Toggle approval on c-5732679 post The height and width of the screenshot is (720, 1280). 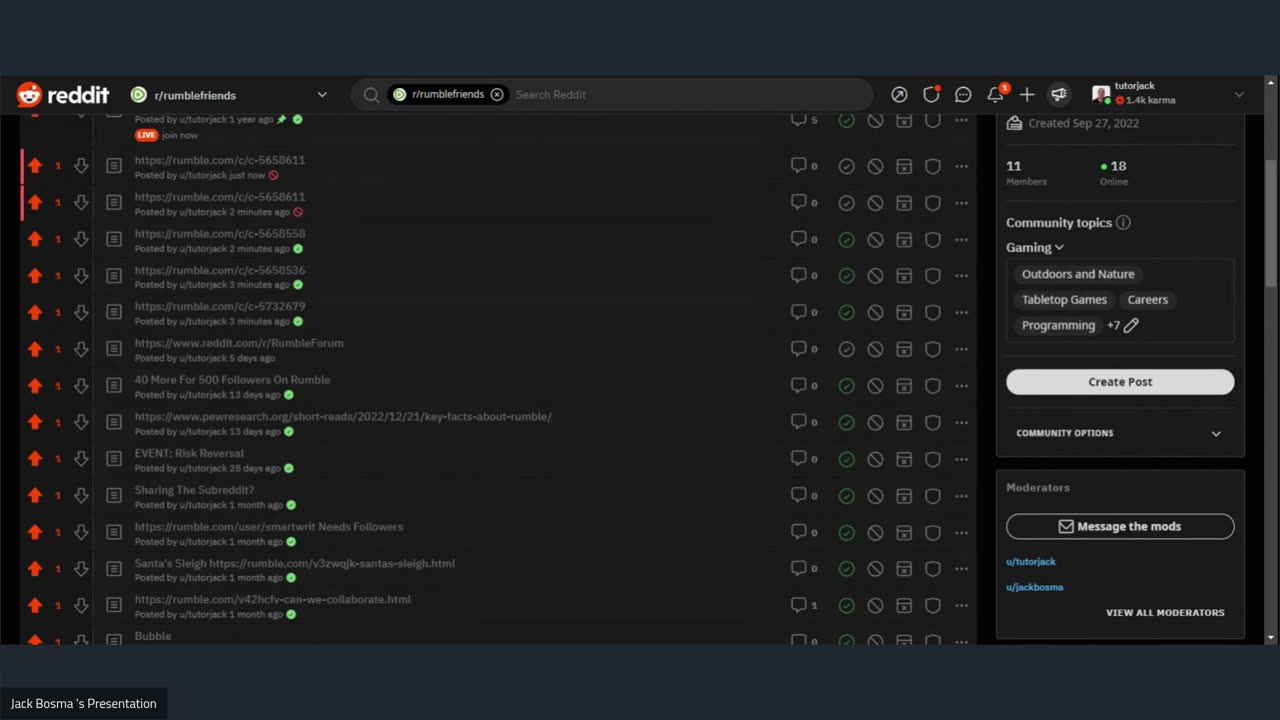click(x=847, y=313)
